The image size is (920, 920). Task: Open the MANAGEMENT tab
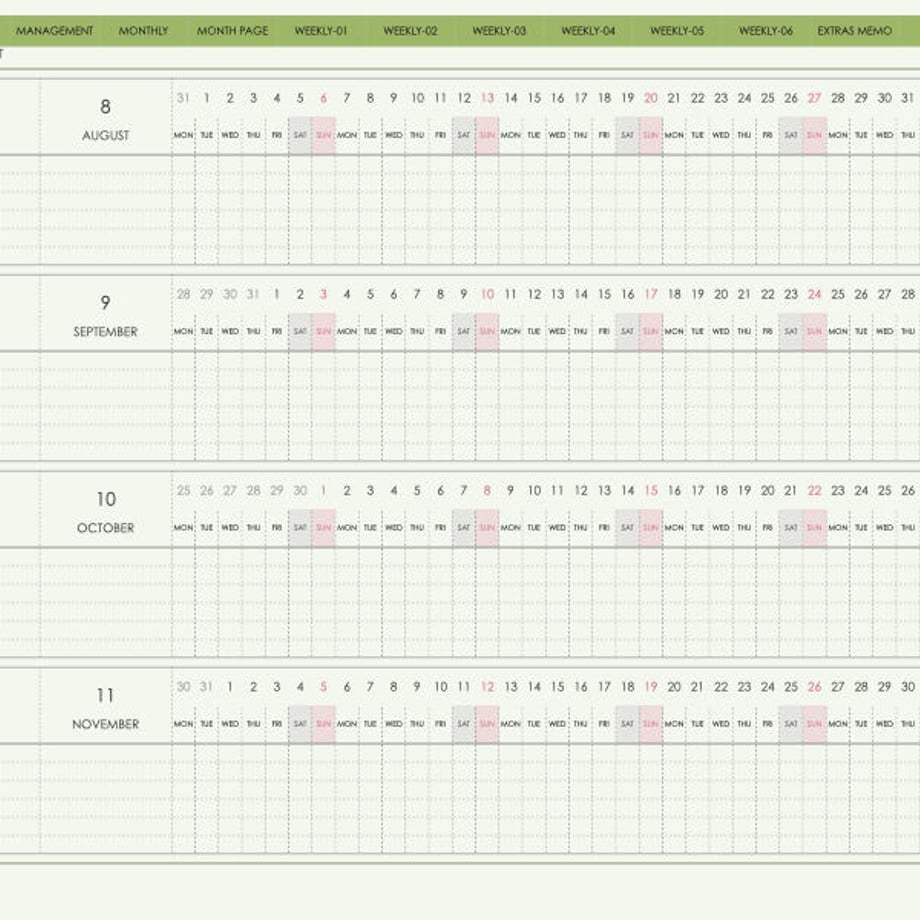coord(55,31)
